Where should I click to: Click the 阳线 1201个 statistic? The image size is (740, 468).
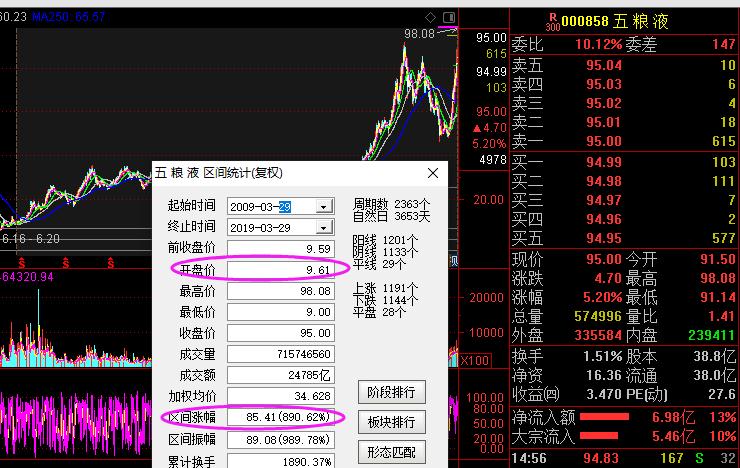[x=385, y=240]
